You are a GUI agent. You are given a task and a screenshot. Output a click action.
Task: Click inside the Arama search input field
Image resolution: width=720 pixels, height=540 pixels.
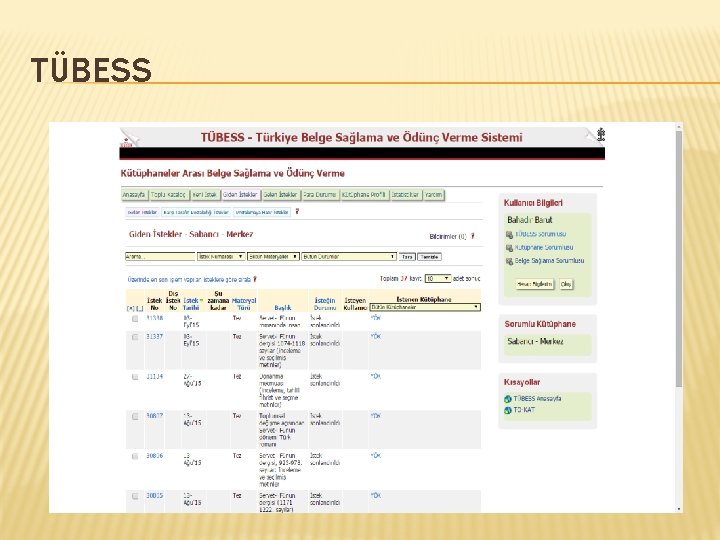[160, 257]
